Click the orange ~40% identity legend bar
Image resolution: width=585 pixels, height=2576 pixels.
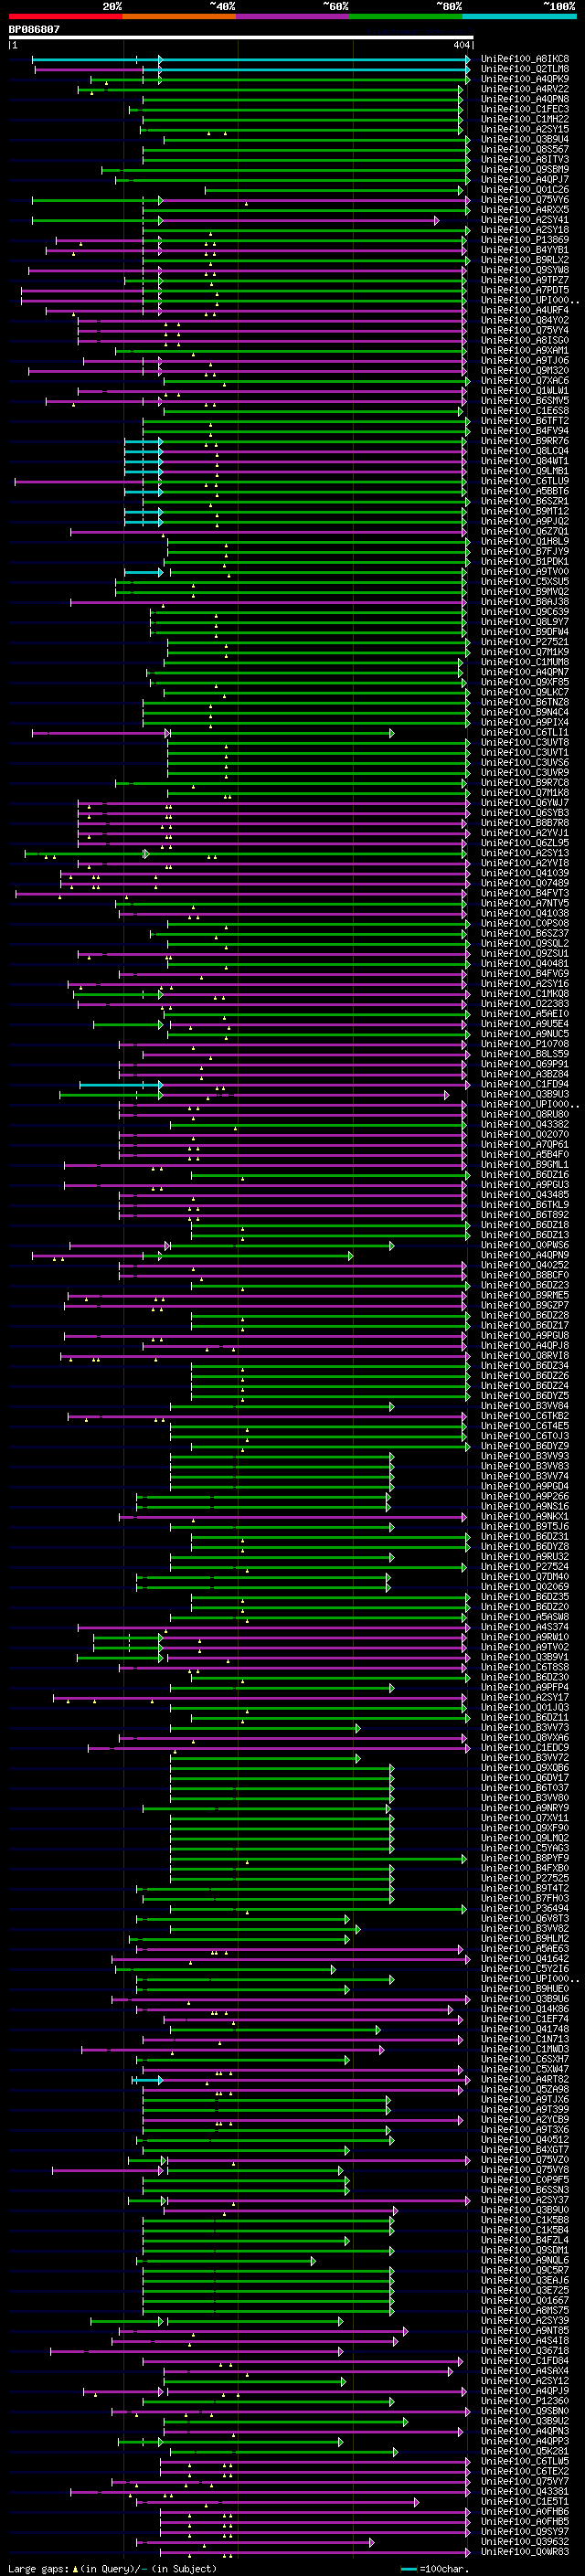point(179,16)
